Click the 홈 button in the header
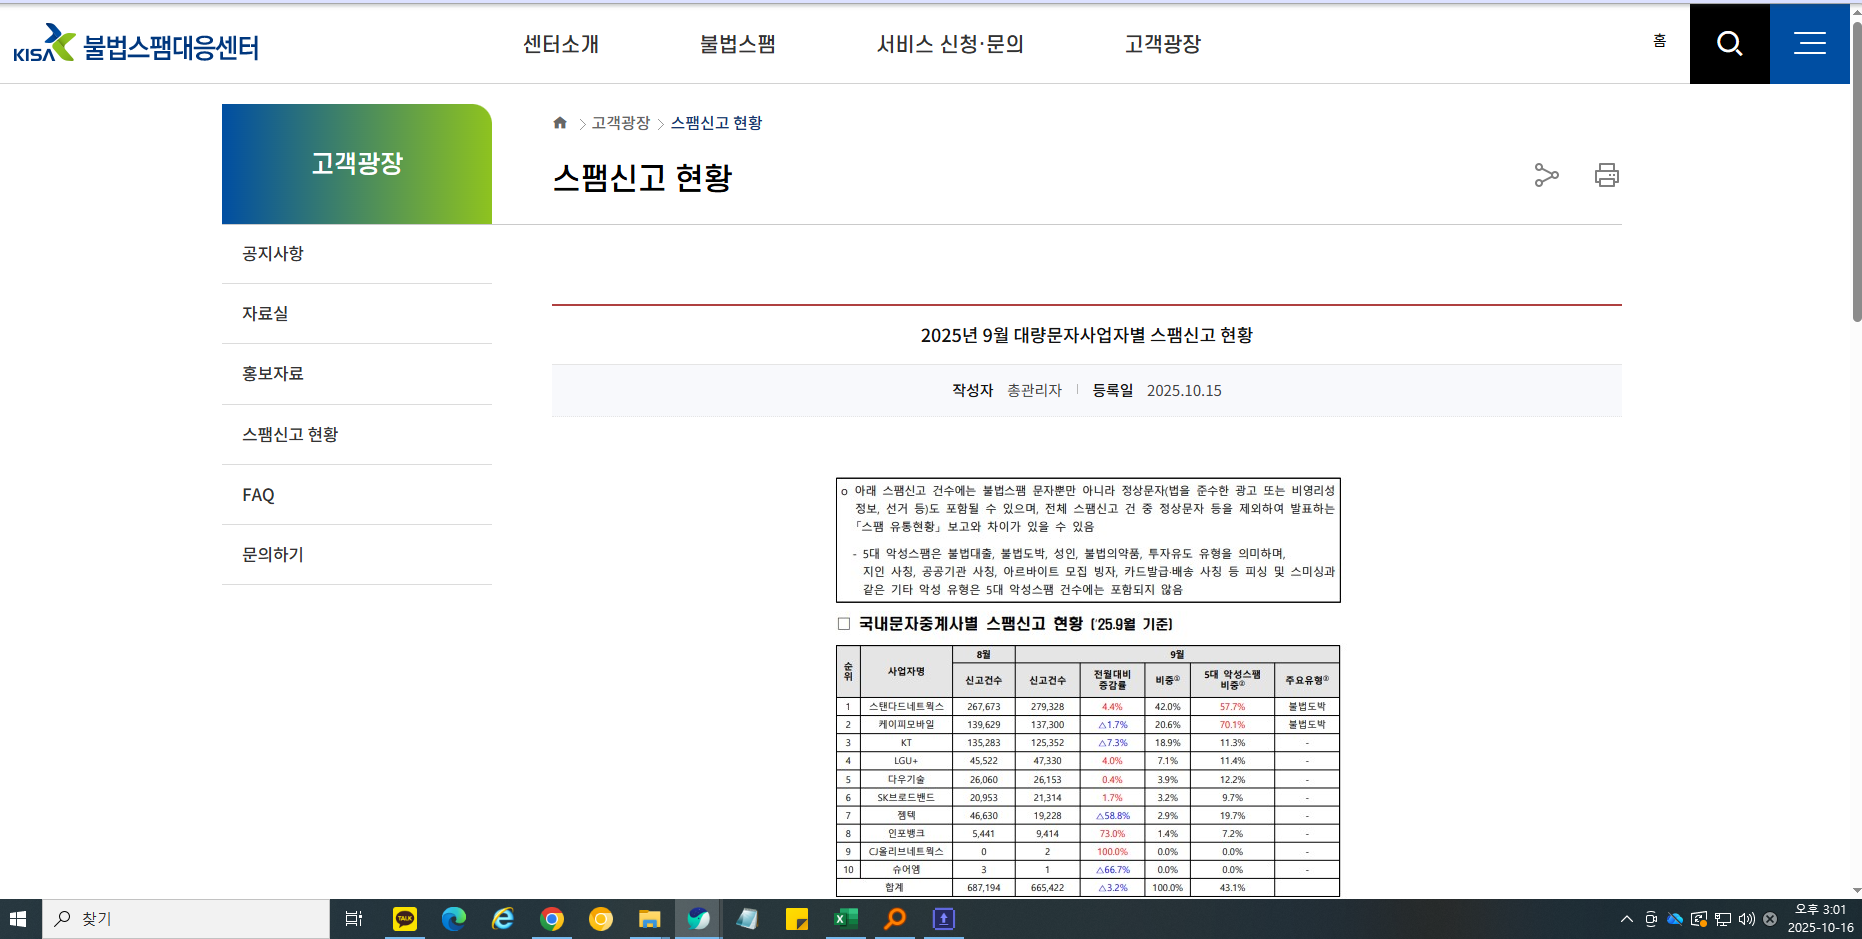The image size is (1862, 939). pos(1660,40)
